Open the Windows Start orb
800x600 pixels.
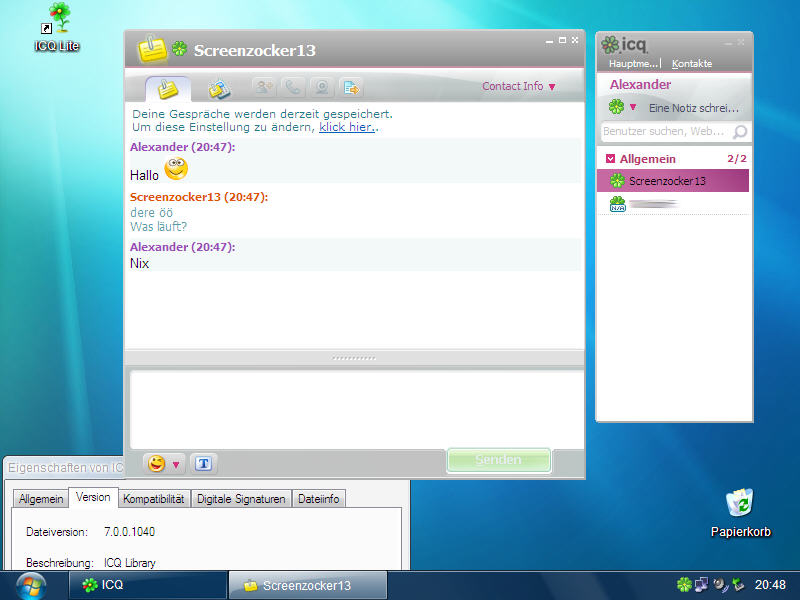click(x=31, y=585)
